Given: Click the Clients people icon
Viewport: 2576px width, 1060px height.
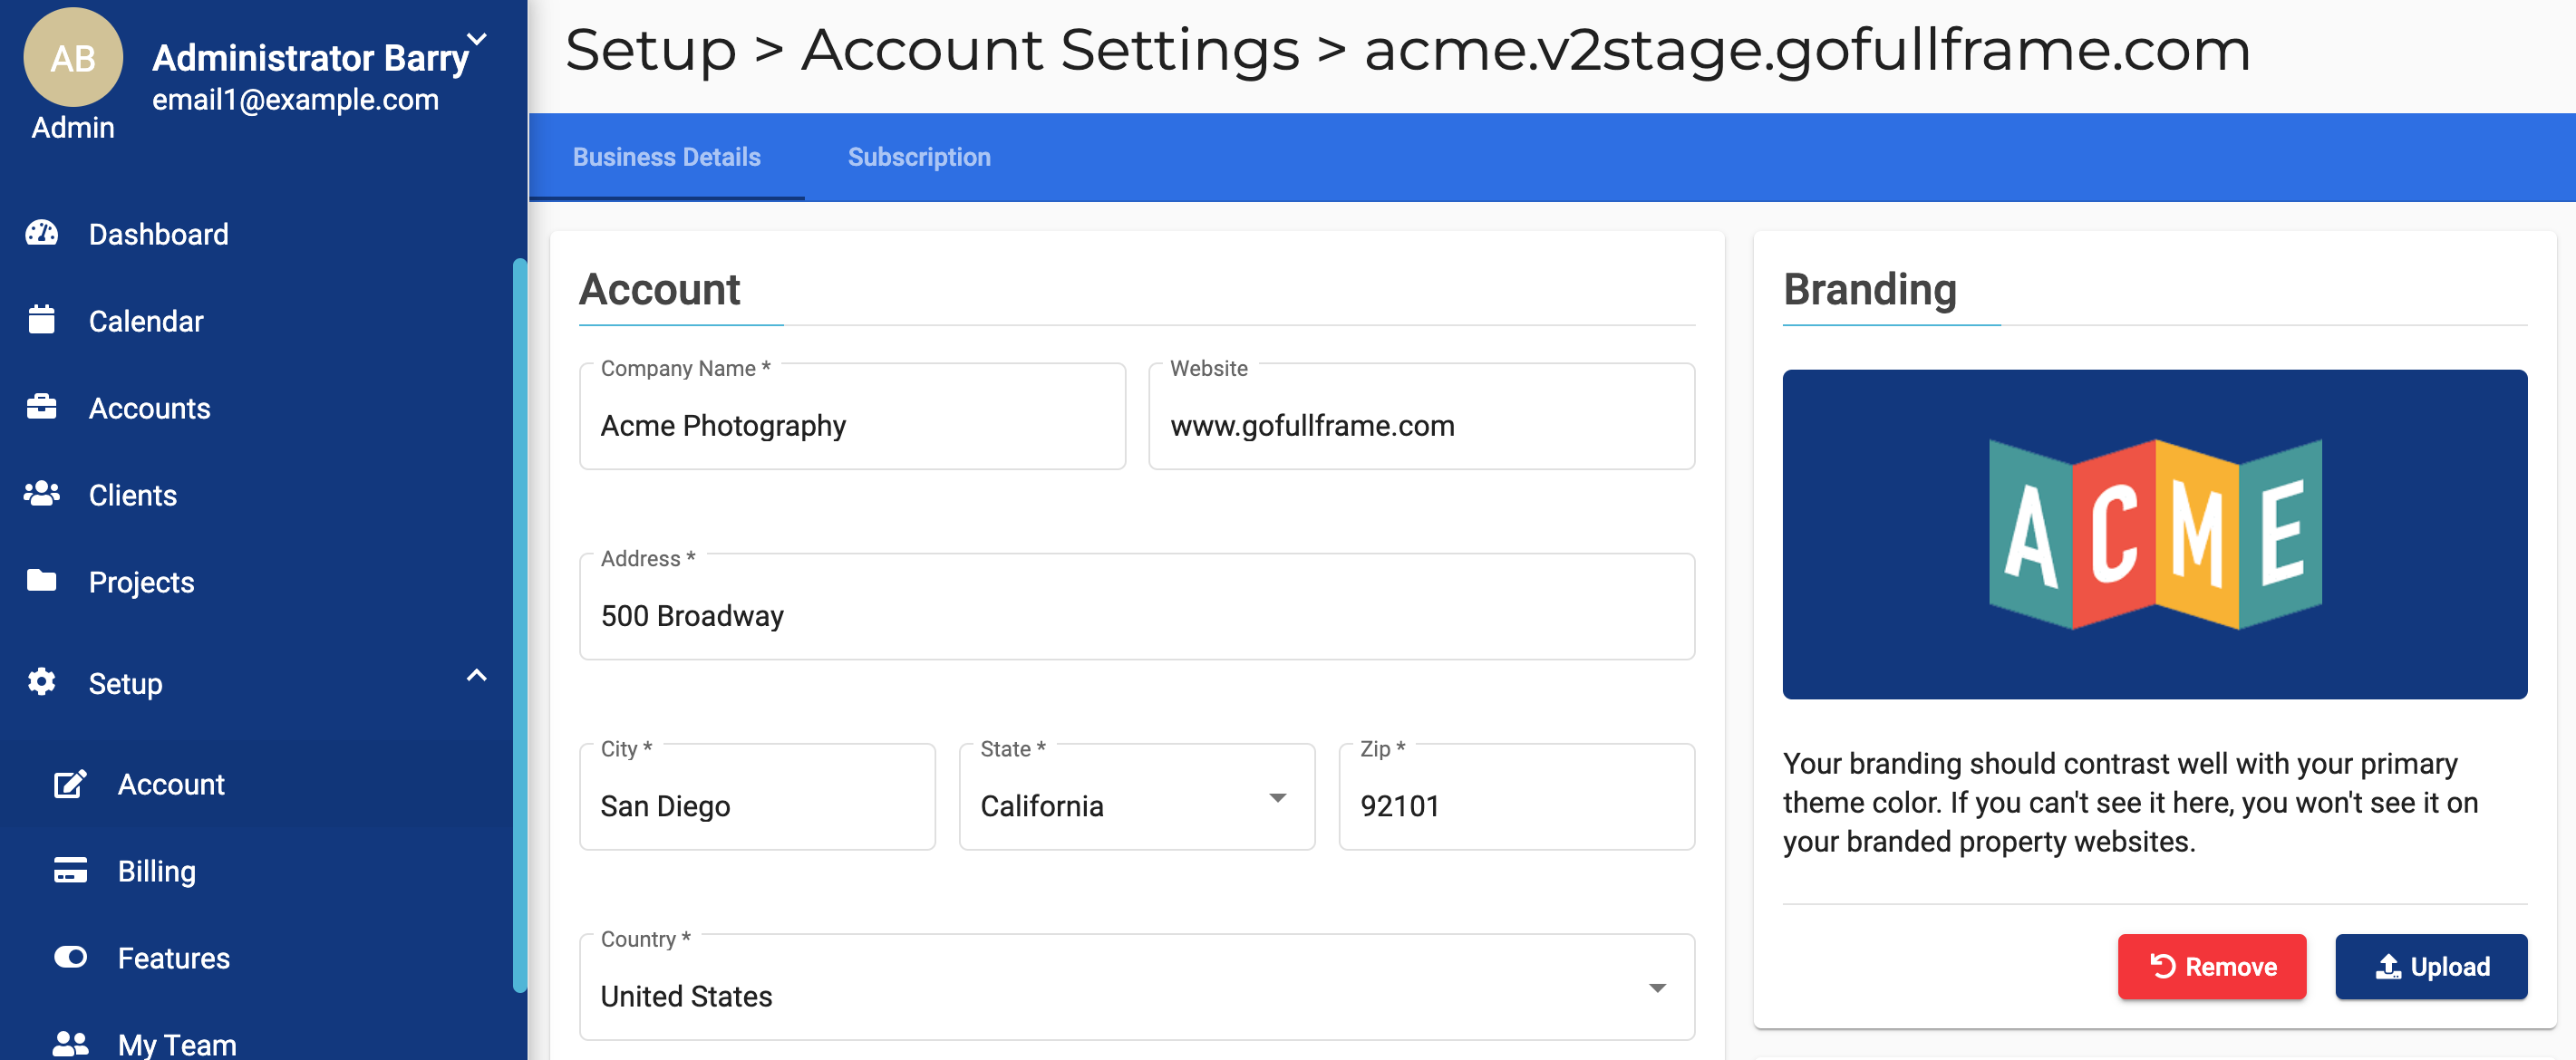Looking at the screenshot, I should (x=42, y=494).
